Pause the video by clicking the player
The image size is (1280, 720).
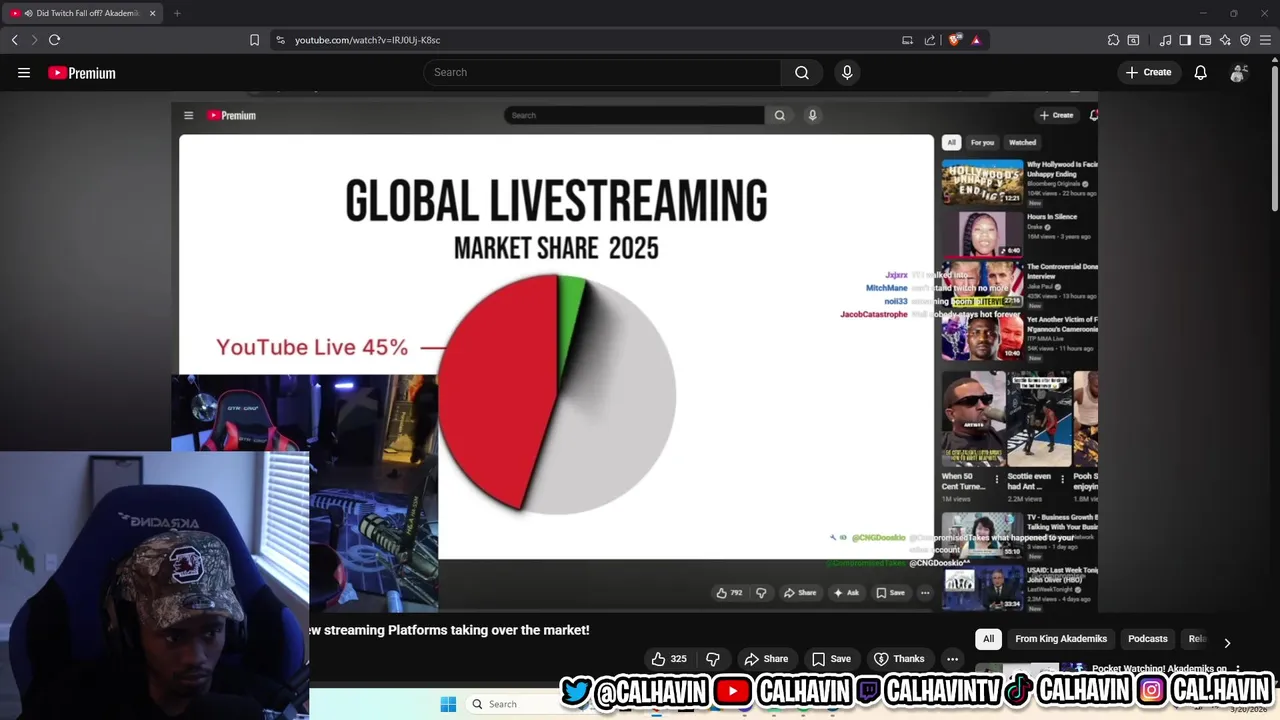[x=634, y=350]
